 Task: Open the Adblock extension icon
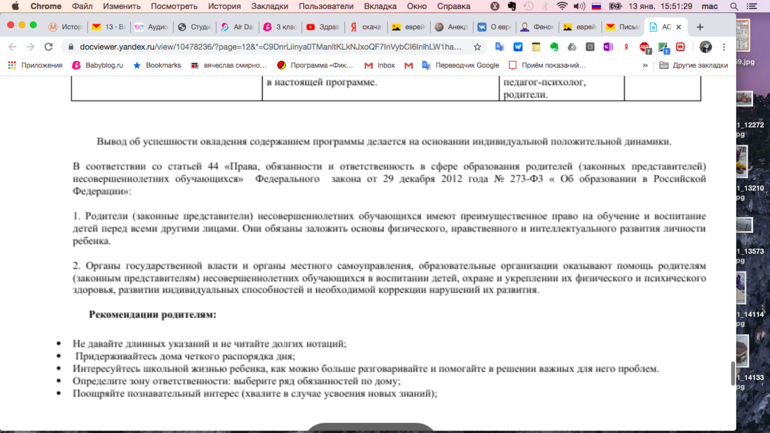[644, 47]
